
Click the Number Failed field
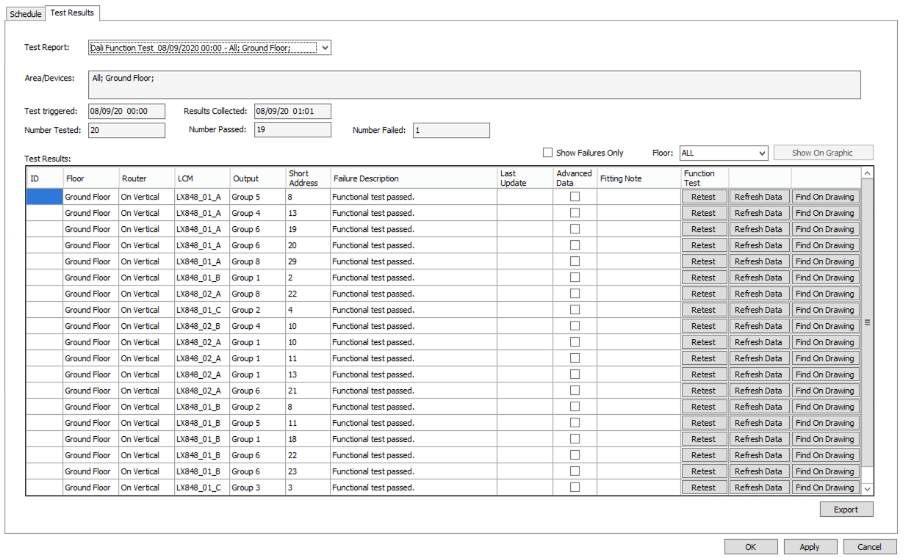450,129
